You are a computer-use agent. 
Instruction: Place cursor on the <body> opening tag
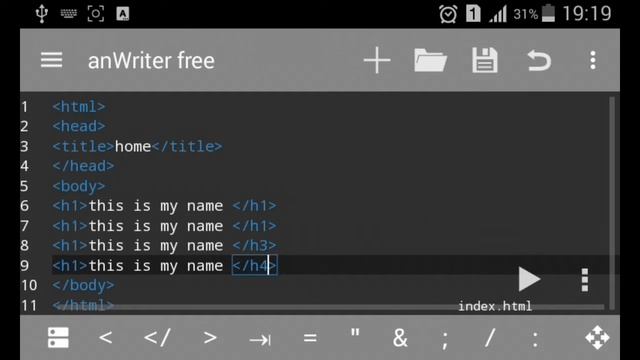point(78,187)
